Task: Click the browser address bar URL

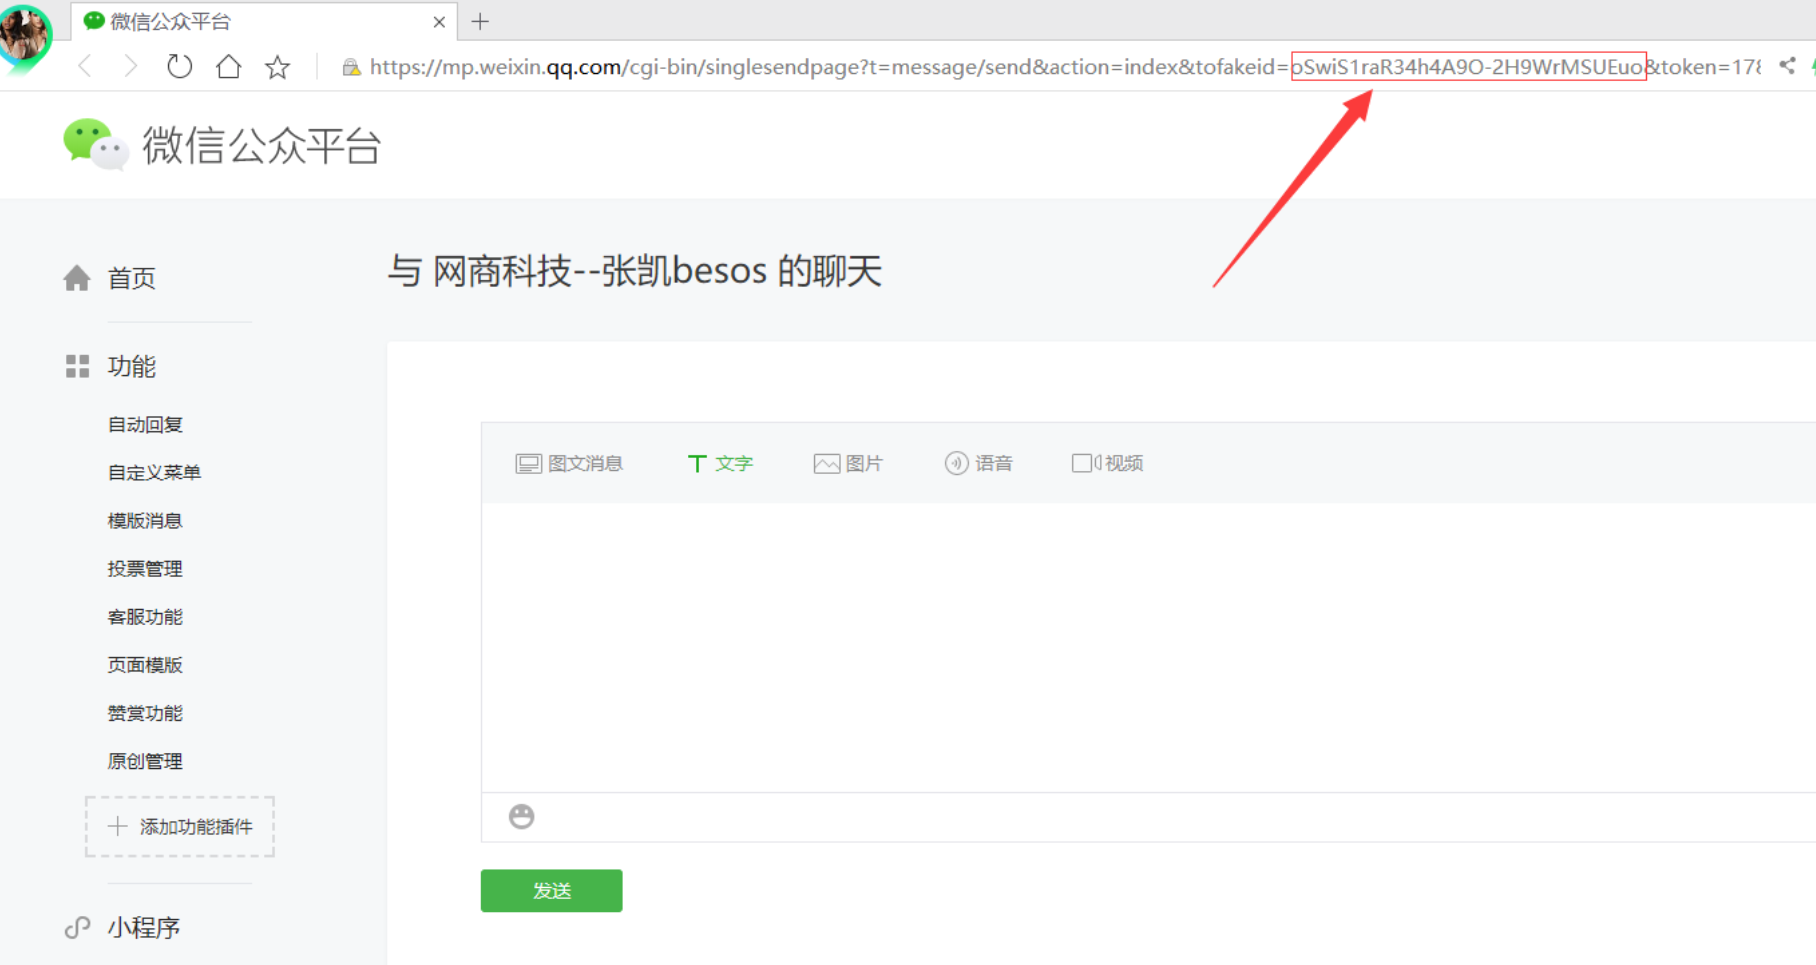Action: 1065,67
